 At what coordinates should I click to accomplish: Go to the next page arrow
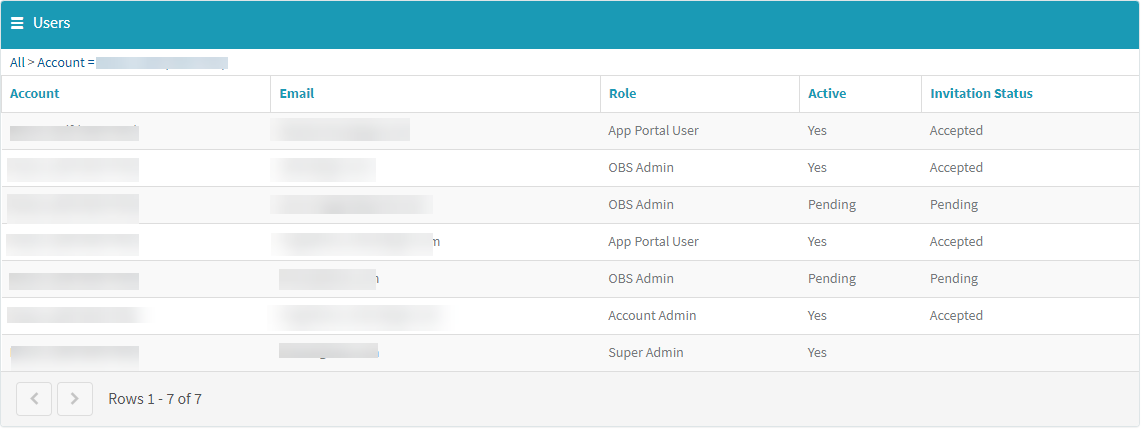(x=75, y=399)
